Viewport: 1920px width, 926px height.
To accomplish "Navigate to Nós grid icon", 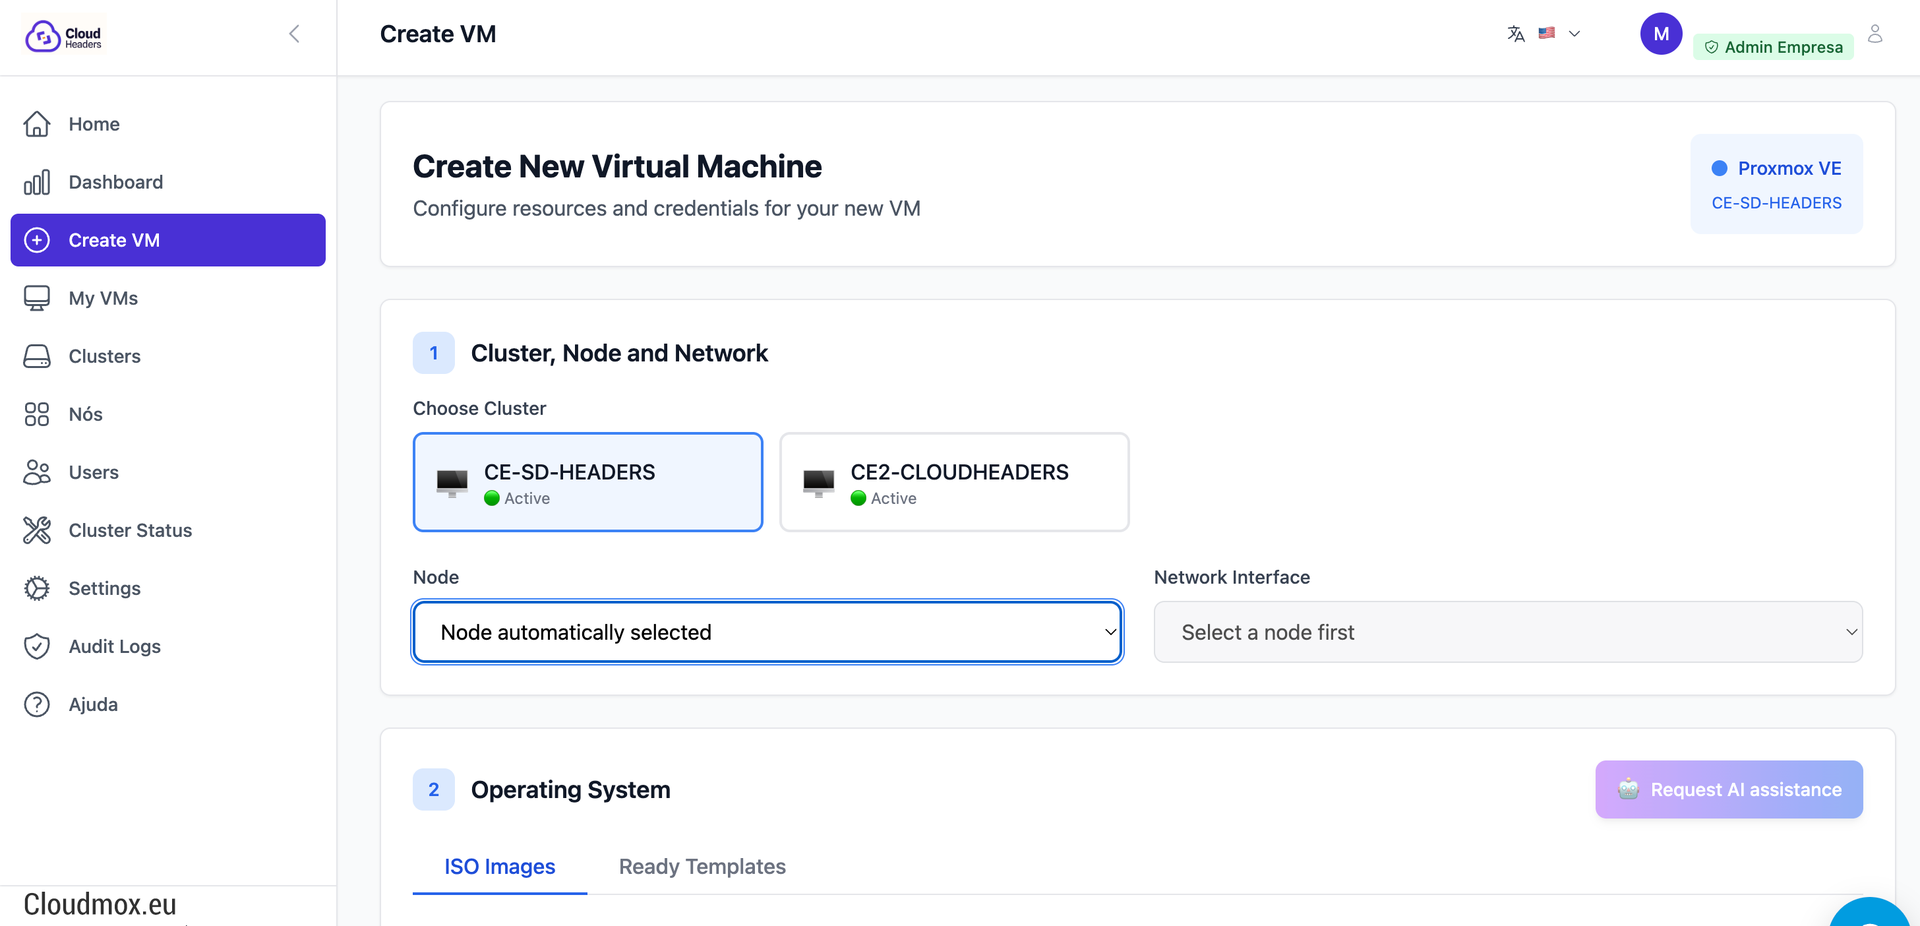I will pos(37,414).
